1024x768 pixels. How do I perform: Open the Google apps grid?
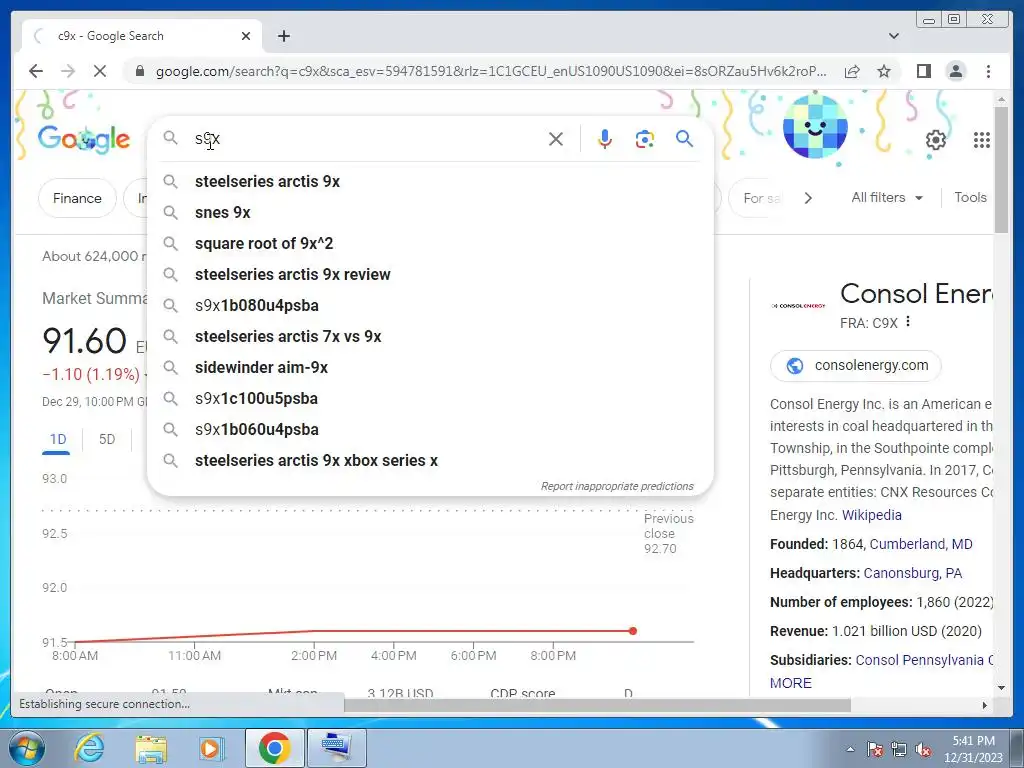982,140
